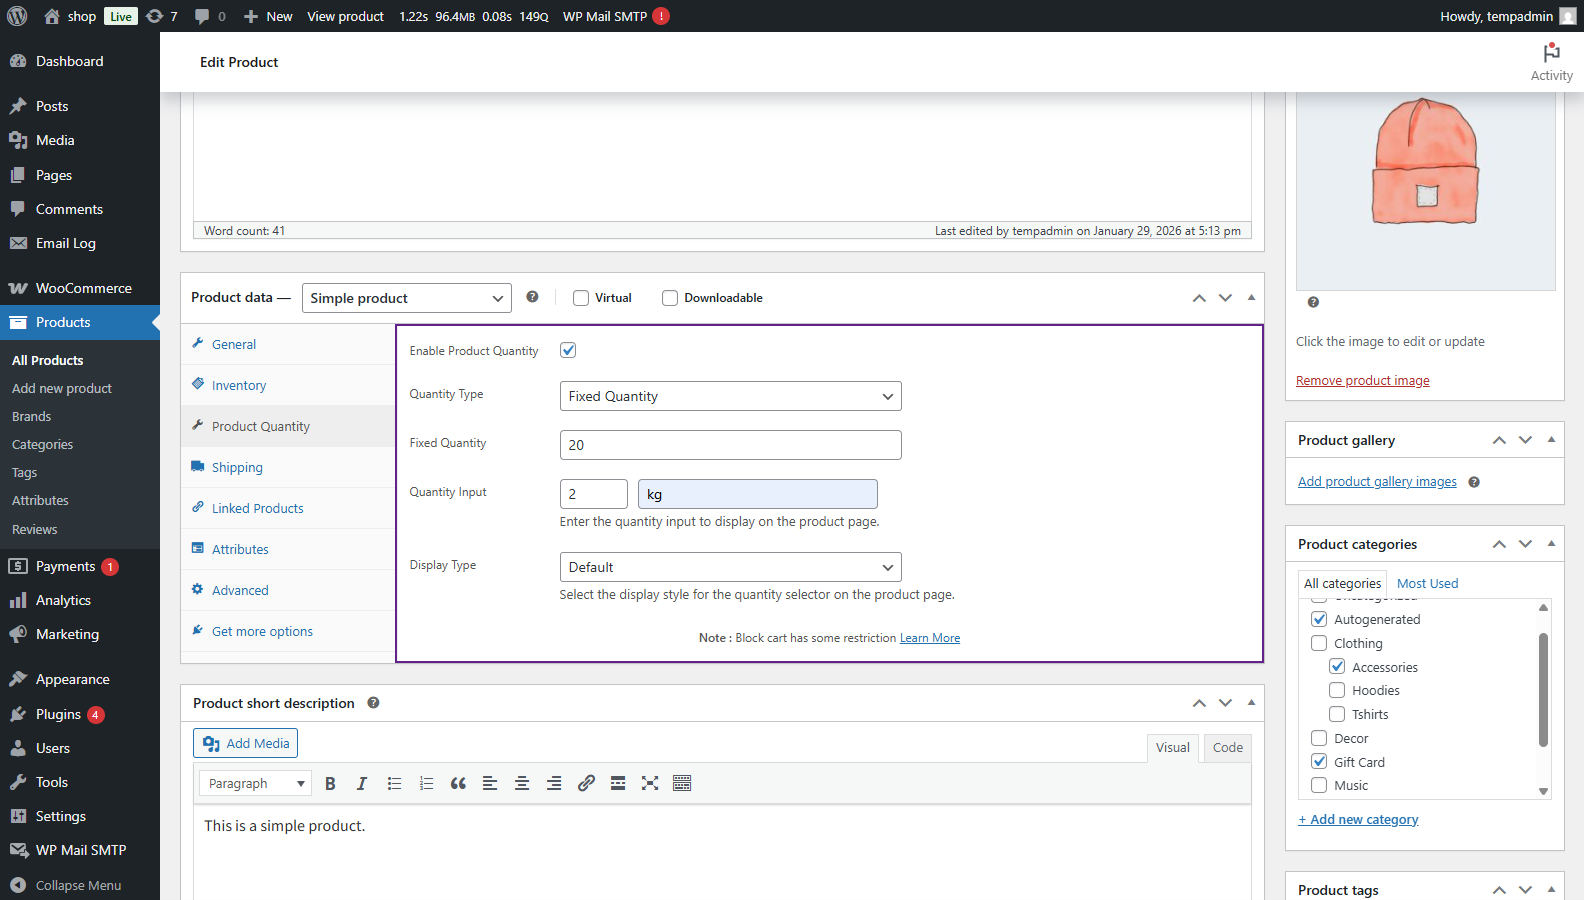Click the insert link icon

(586, 784)
